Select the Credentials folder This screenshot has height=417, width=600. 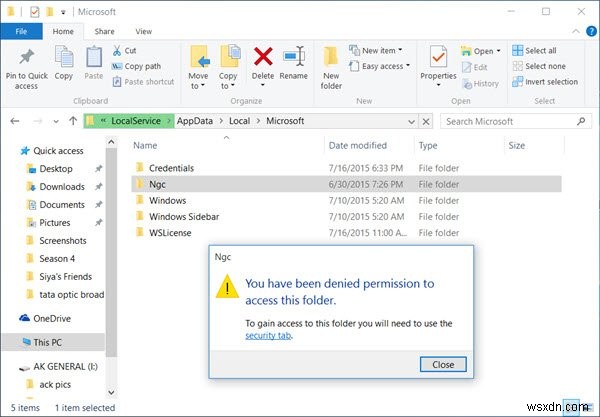(x=346, y=168)
